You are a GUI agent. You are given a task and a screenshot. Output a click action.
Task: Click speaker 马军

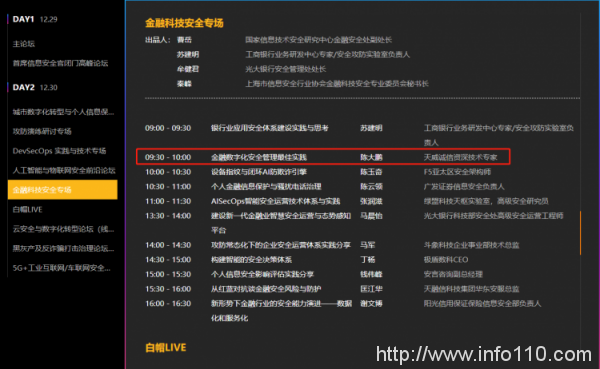pos(367,245)
